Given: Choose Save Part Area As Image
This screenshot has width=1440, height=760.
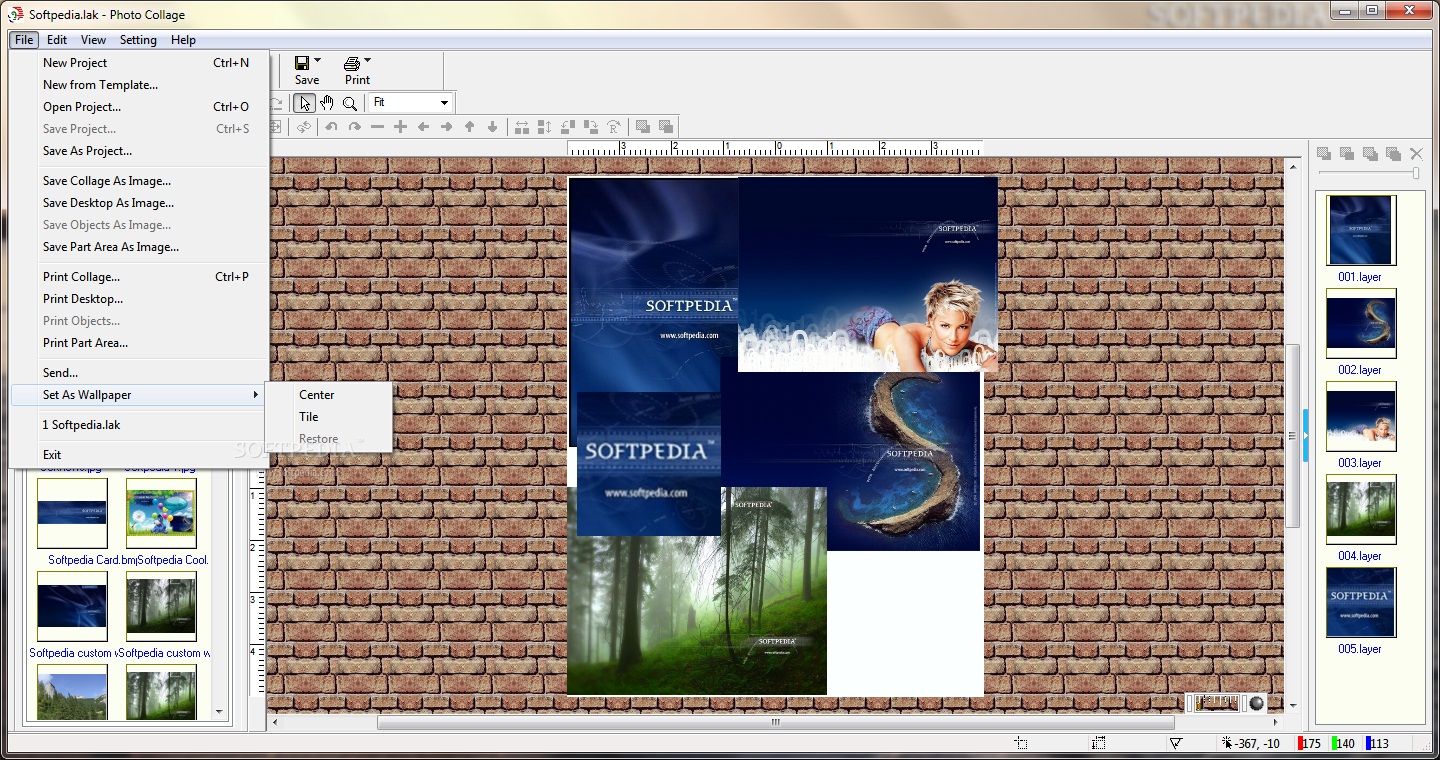Looking at the screenshot, I should [139, 247].
